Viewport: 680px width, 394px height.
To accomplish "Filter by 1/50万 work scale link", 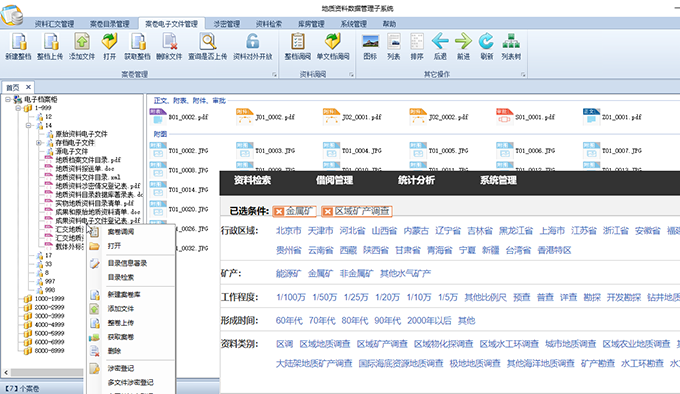I will [x=324, y=297].
